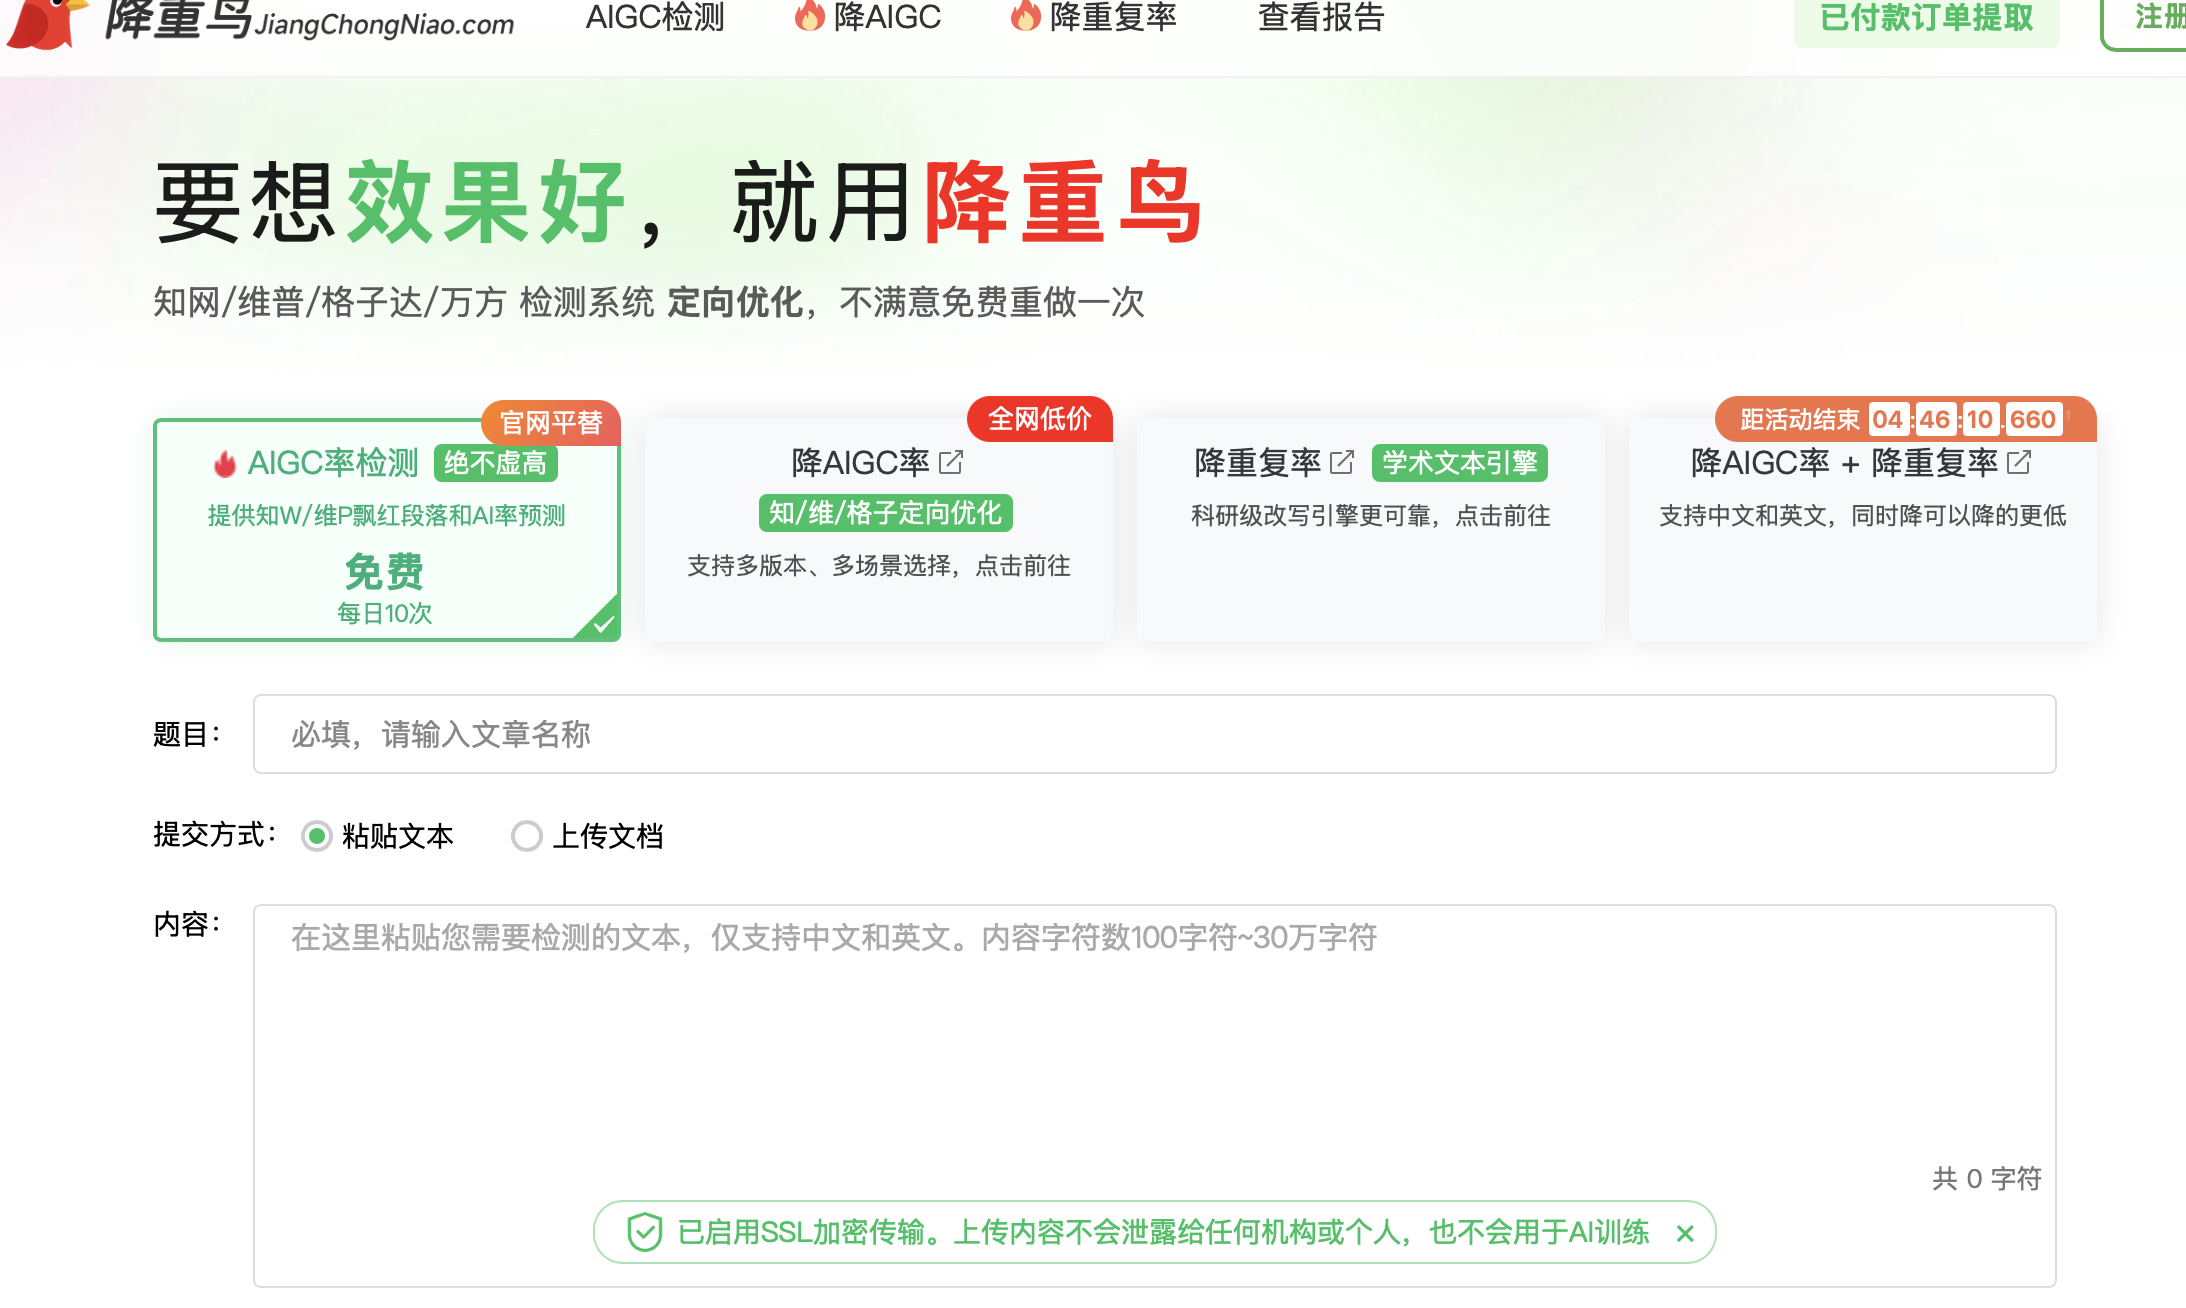The height and width of the screenshot is (1308, 2186).
Task: Select 上传文档 submission method
Action: coord(527,836)
